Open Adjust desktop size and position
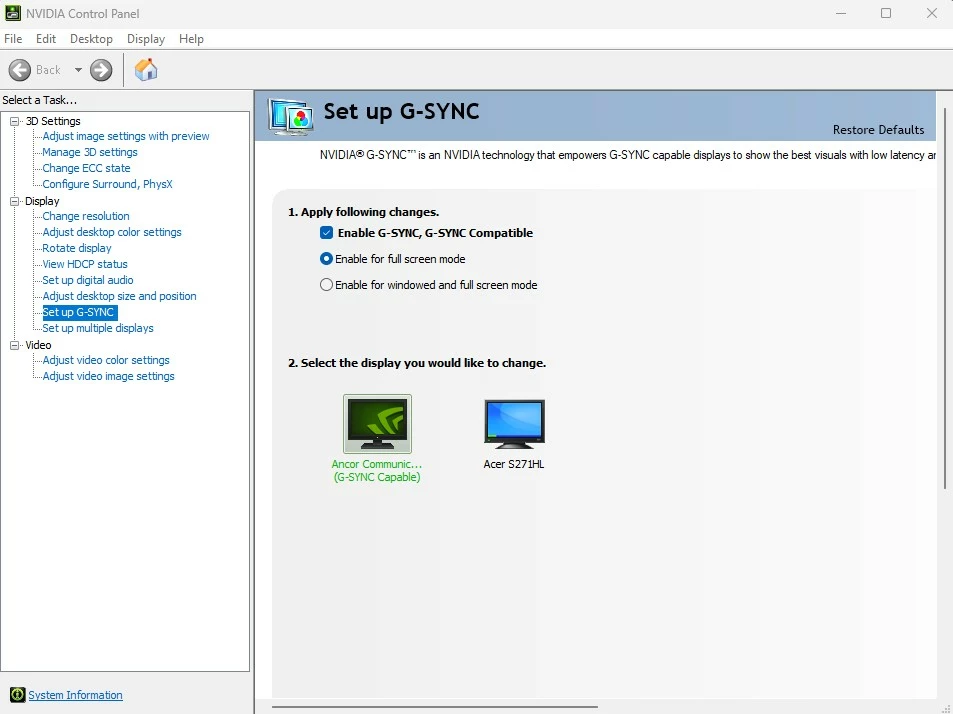The width and height of the screenshot is (953, 714). pos(119,296)
